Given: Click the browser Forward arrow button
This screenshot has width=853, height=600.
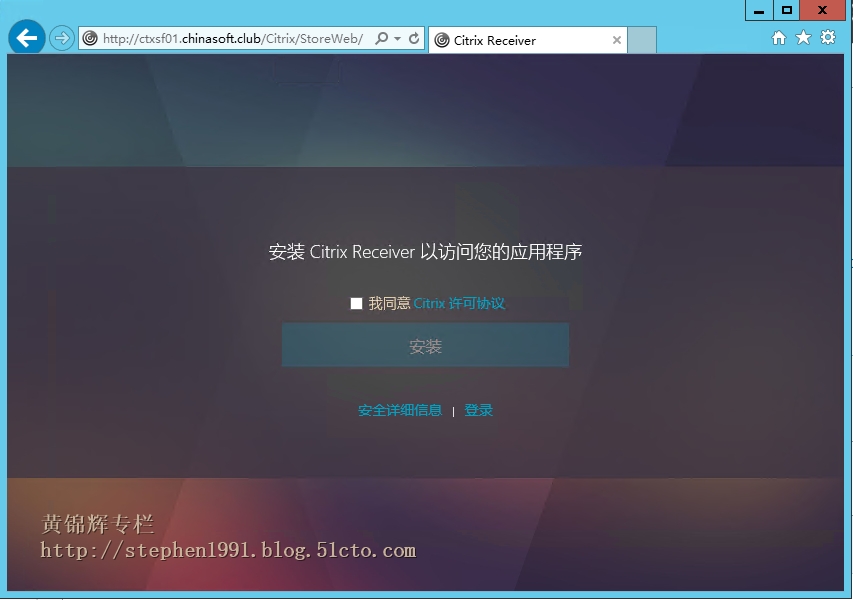Looking at the screenshot, I should coord(61,39).
